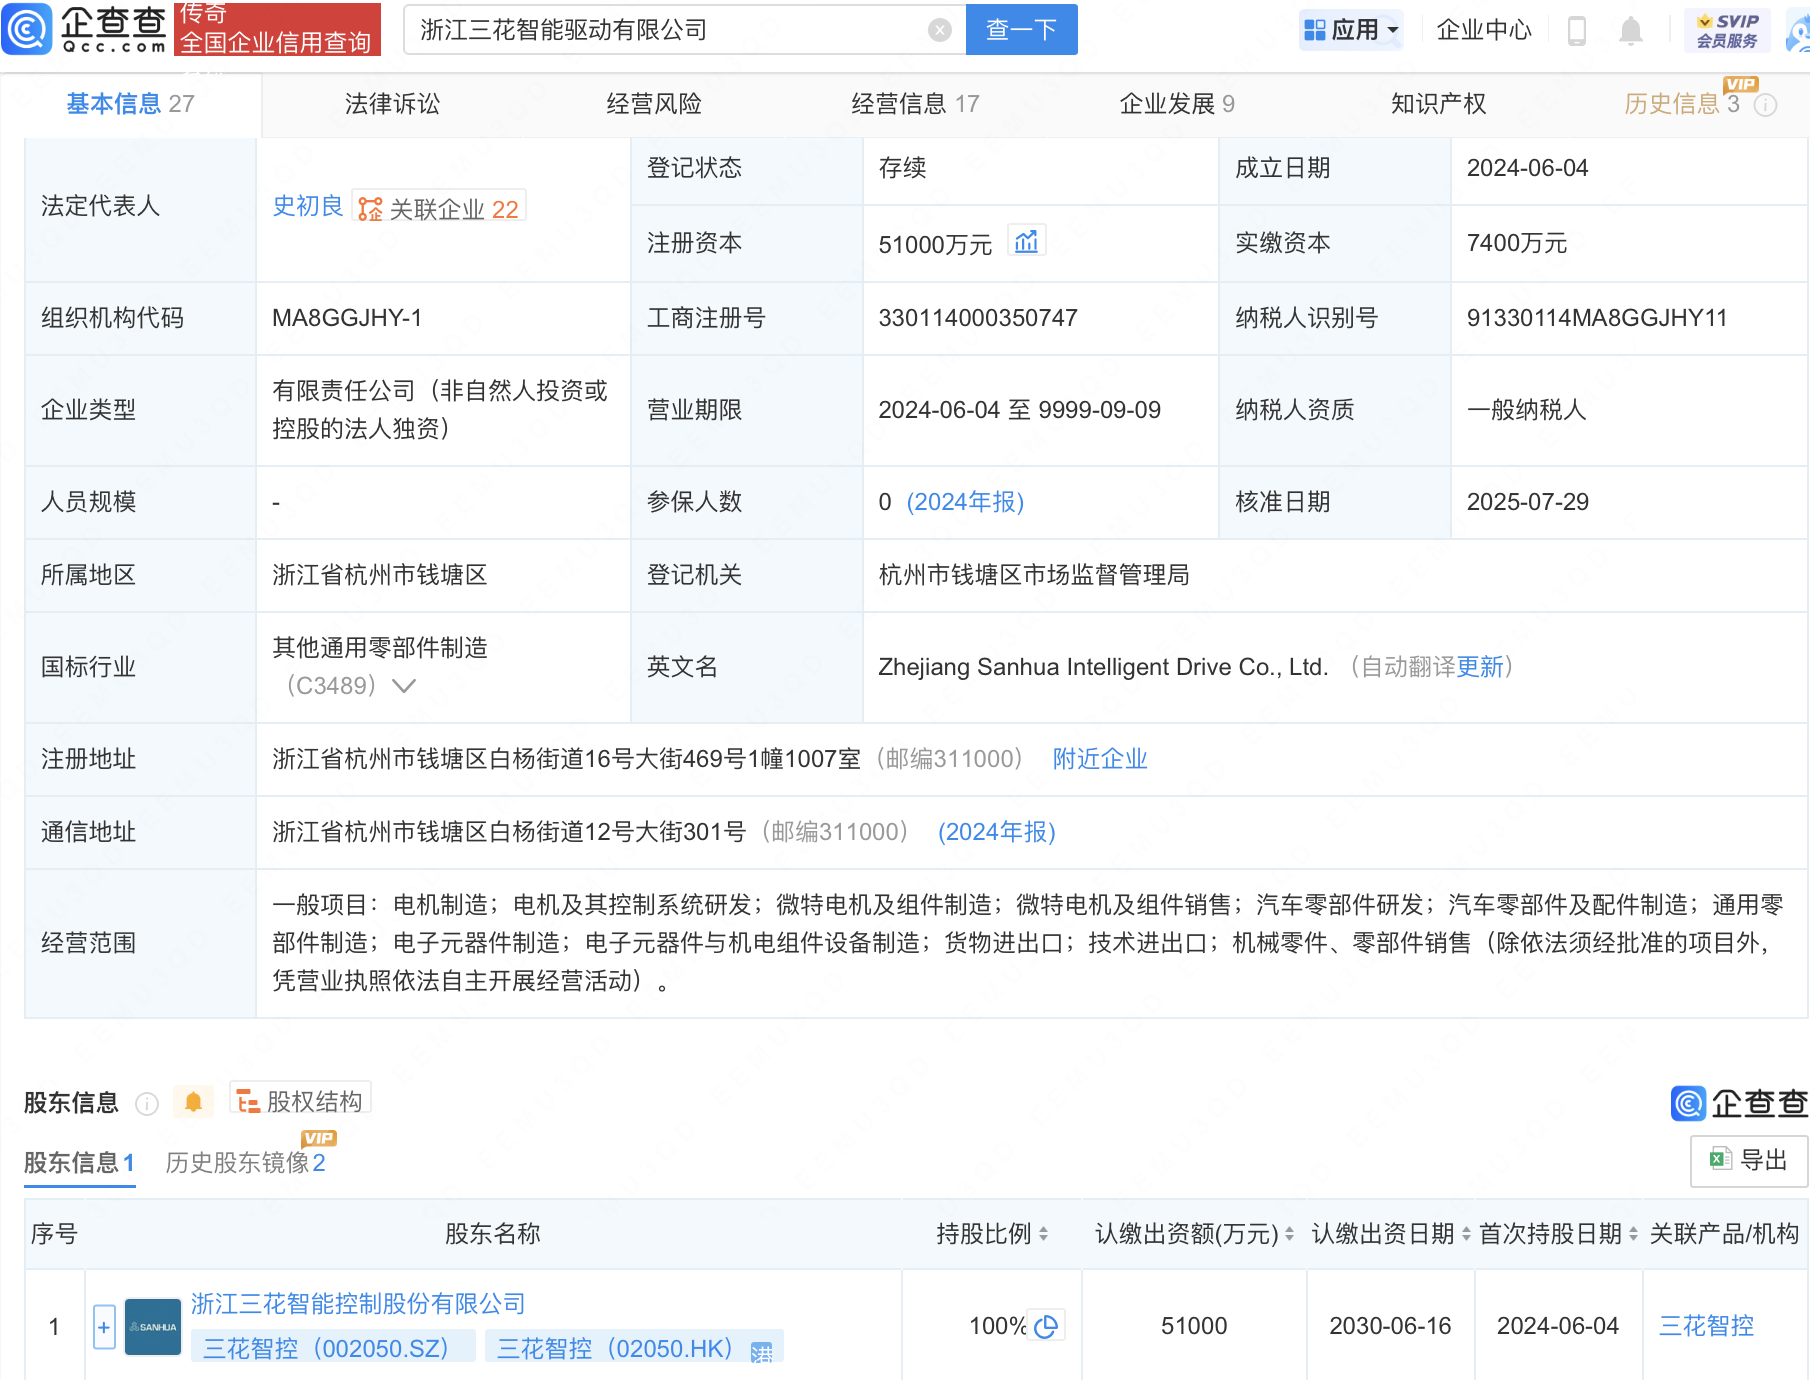Click 成立日期 value 2024-06-04
The image size is (1810, 1380).
click(x=1527, y=168)
